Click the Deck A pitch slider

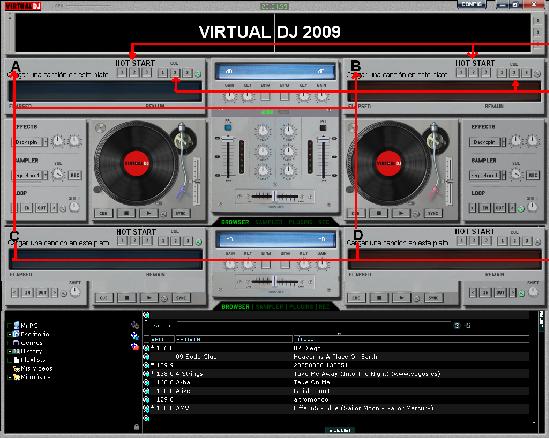pos(196,181)
